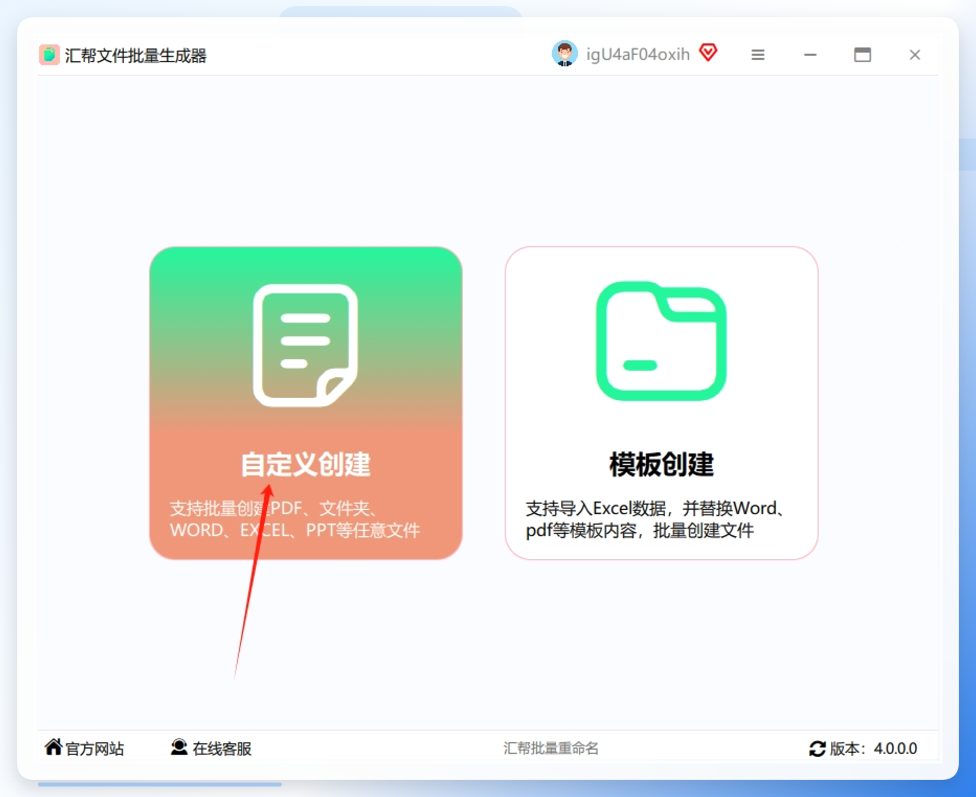Open the 官方网站 link
The image size is (976, 797).
click(95, 748)
